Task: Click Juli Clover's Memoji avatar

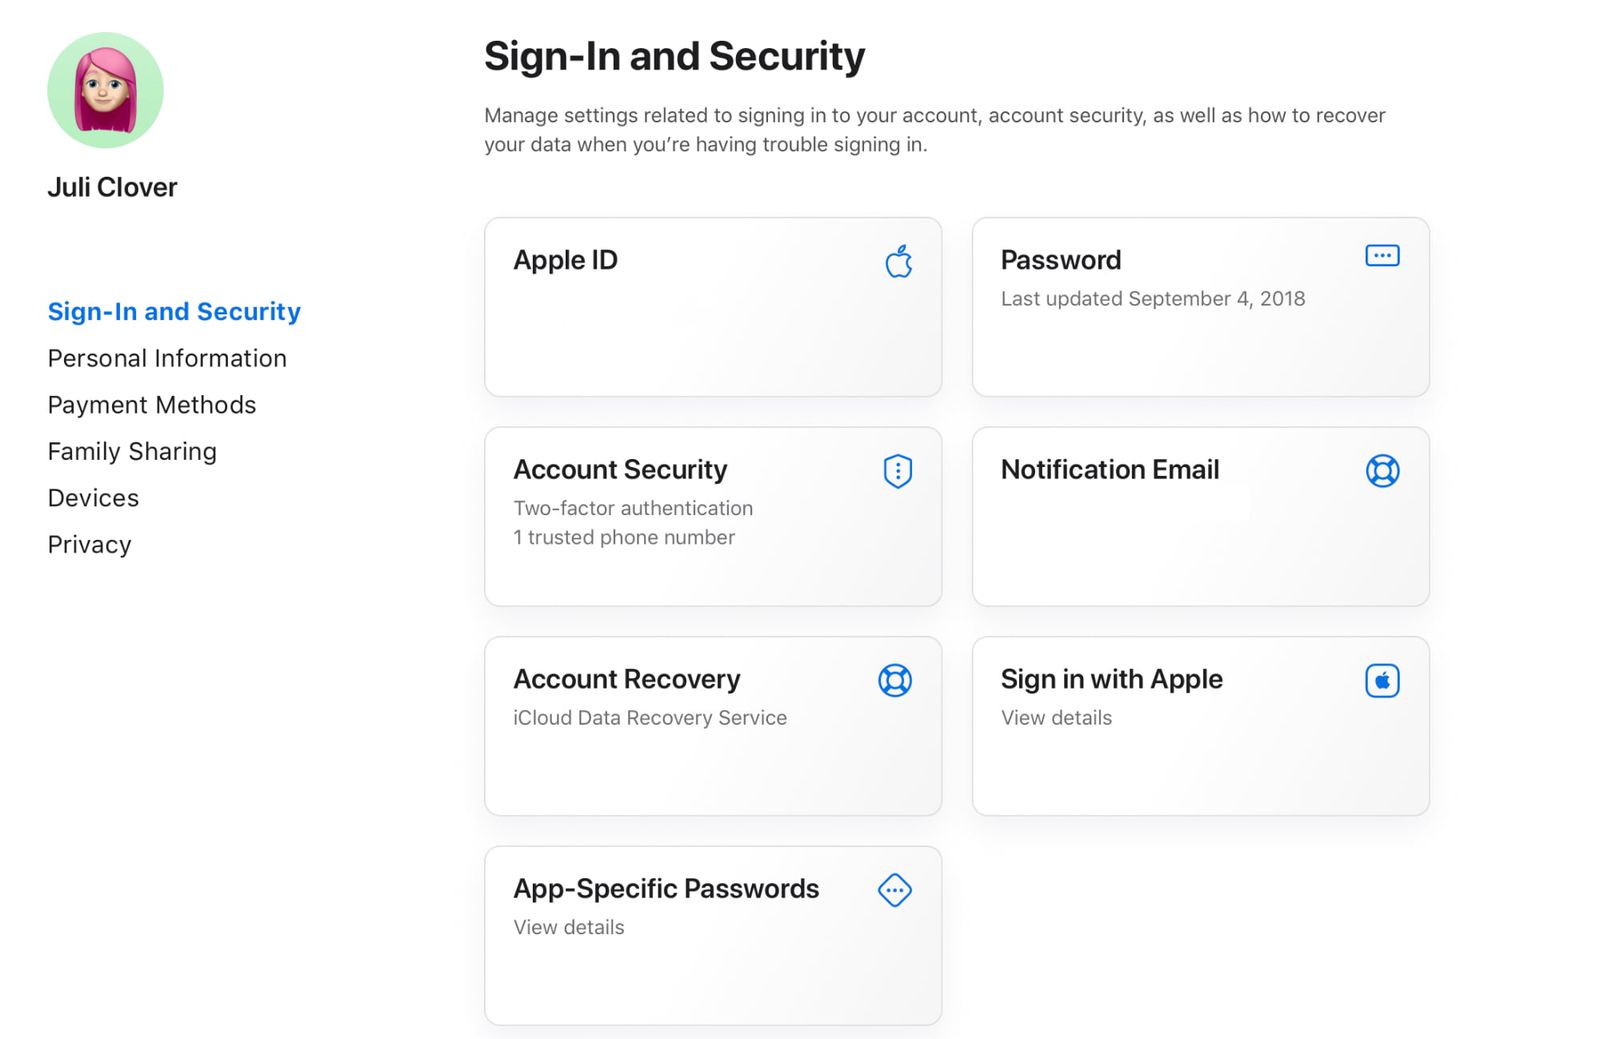Action: (x=106, y=89)
